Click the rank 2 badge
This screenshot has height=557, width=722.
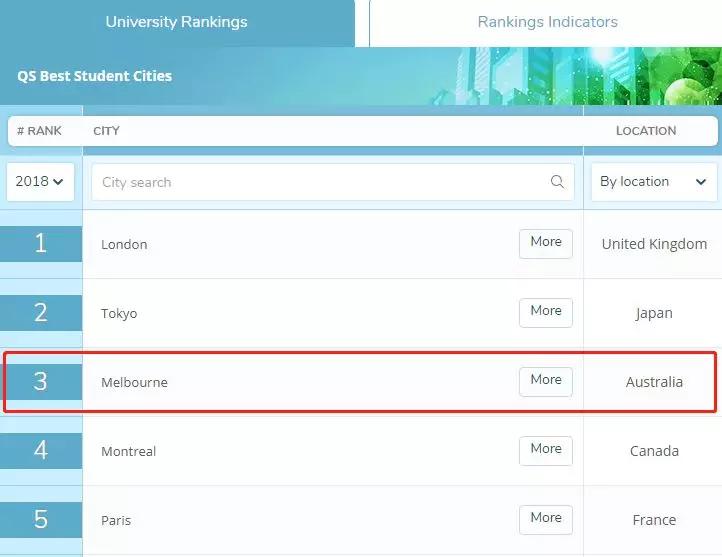[41, 313]
